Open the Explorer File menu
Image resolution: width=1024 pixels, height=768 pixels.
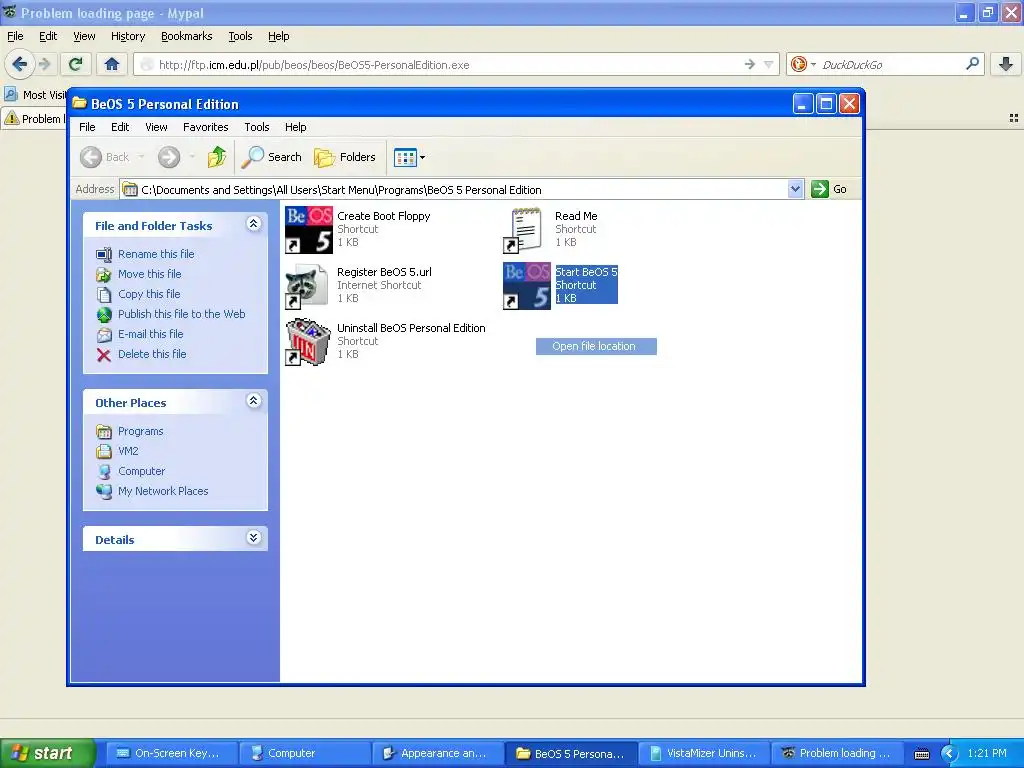pyautogui.click(x=88, y=127)
